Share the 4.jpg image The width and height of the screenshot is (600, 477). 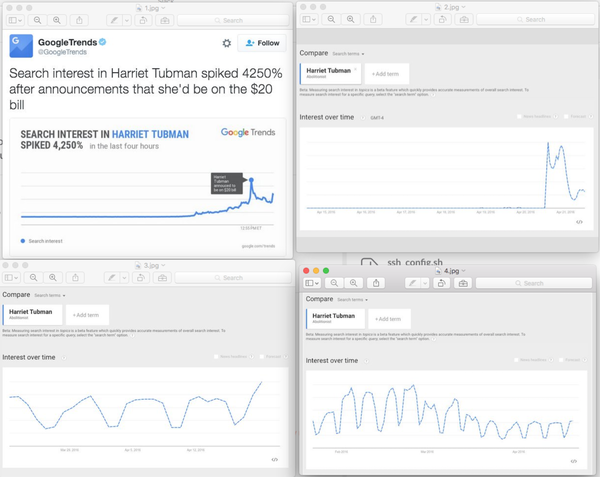(x=376, y=283)
